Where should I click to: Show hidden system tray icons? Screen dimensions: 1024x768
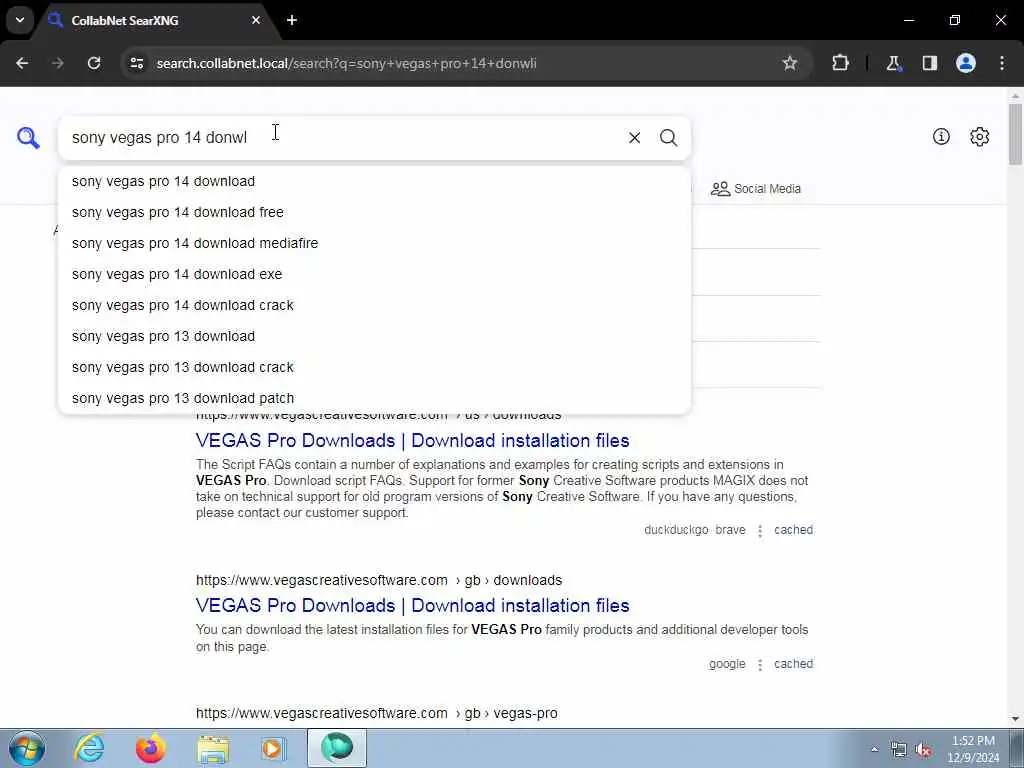(874, 749)
